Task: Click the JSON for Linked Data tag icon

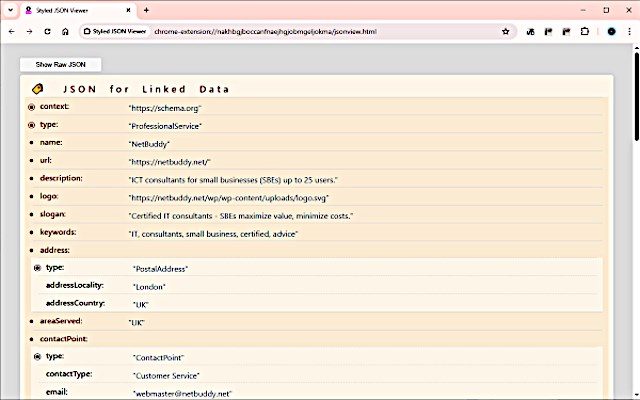Action: coord(38,89)
